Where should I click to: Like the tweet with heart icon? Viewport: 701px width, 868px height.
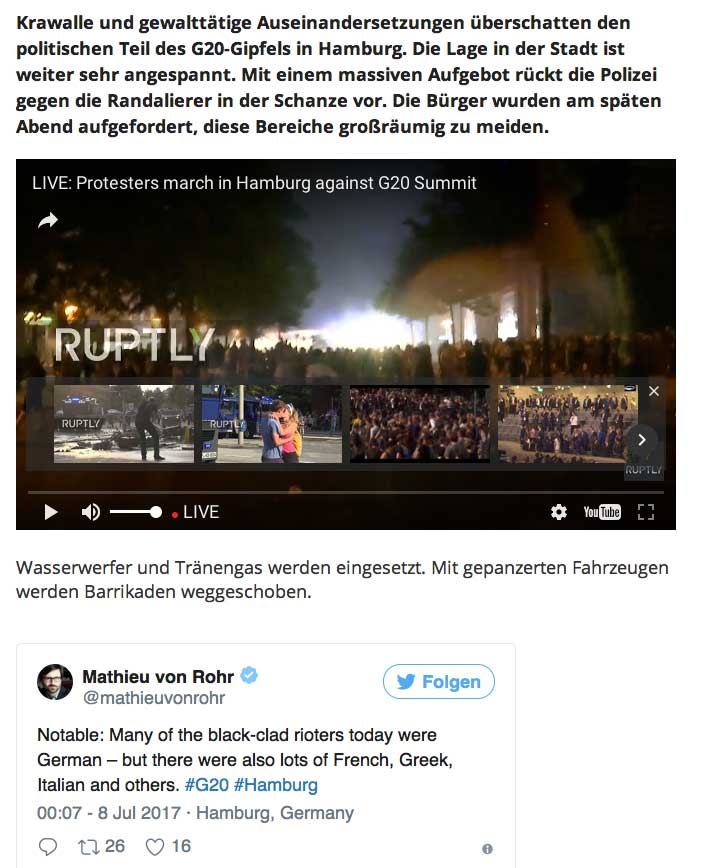(154, 847)
